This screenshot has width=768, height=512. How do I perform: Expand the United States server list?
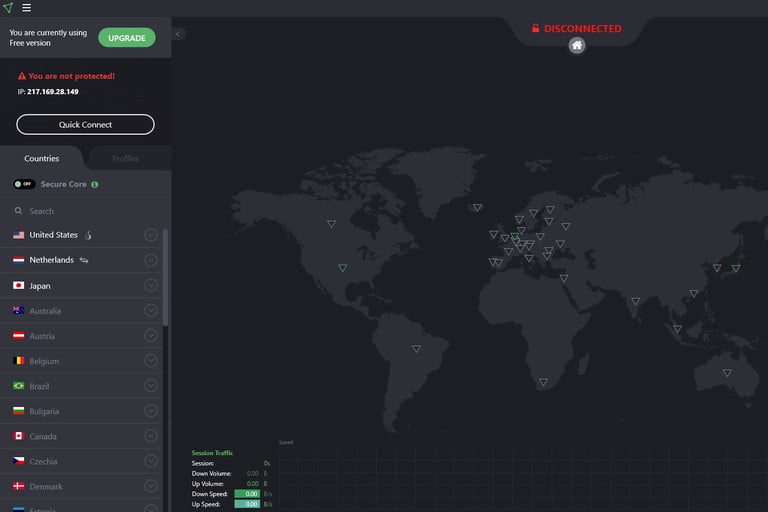point(151,235)
